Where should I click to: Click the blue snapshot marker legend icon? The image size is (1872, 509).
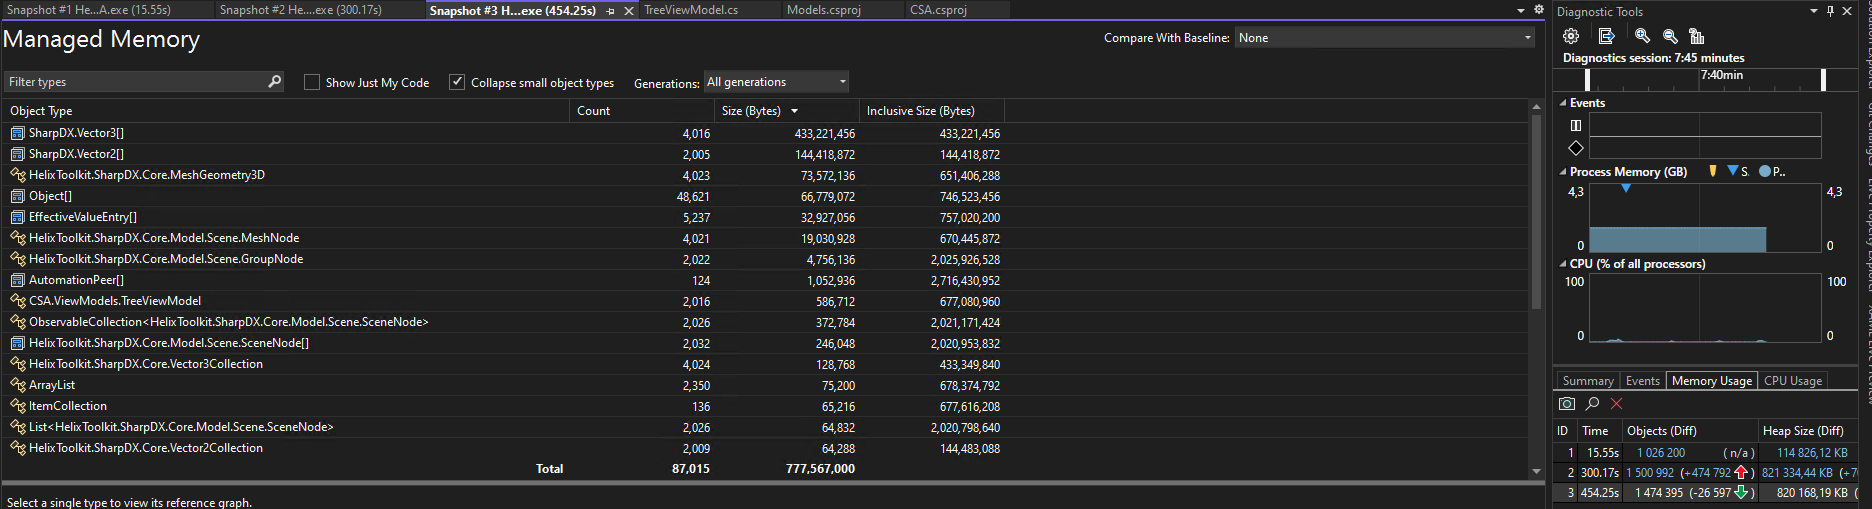pos(1733,172)
